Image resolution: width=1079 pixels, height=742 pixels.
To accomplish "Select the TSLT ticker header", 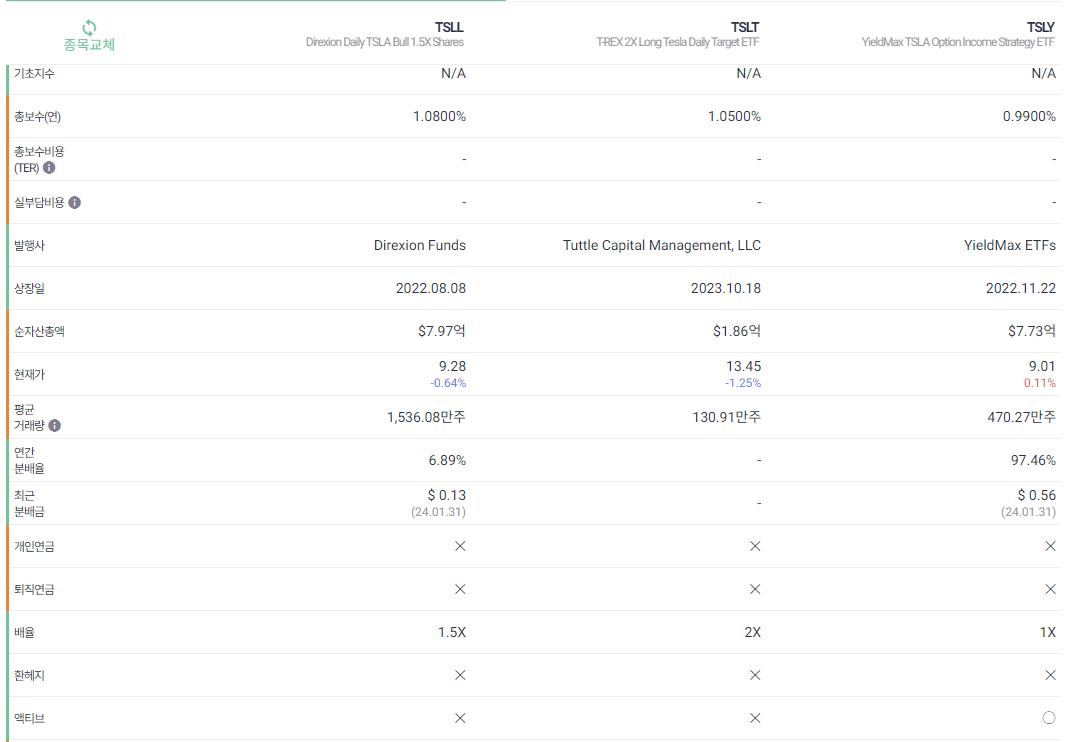I will [745, 27].
